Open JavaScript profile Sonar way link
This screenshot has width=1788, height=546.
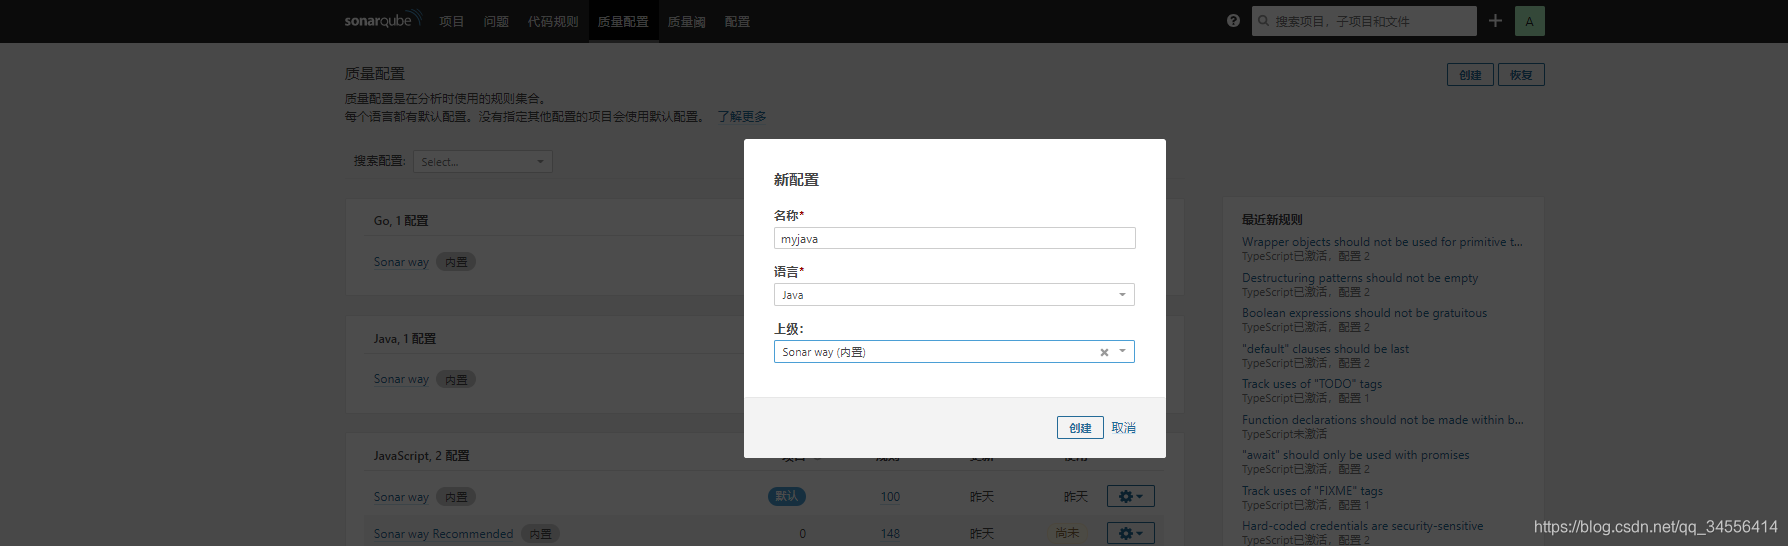tap(401, 497)
